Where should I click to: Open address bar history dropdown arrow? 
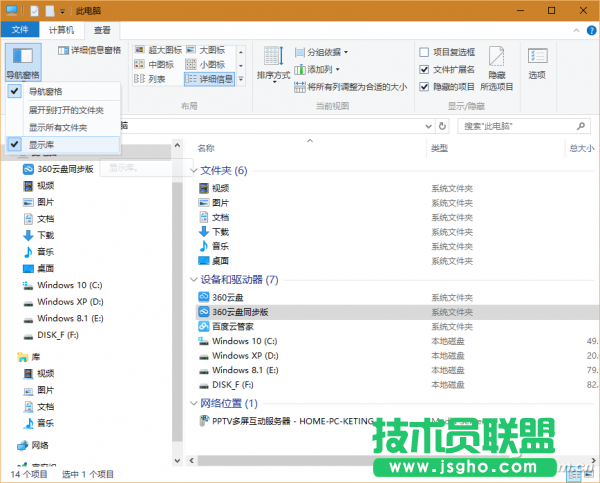point(429,126)
